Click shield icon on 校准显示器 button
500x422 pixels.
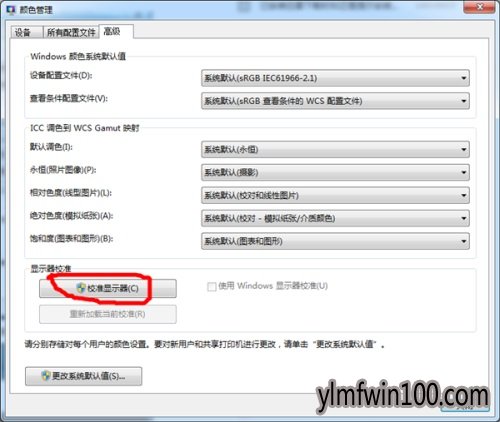[81, 288]
